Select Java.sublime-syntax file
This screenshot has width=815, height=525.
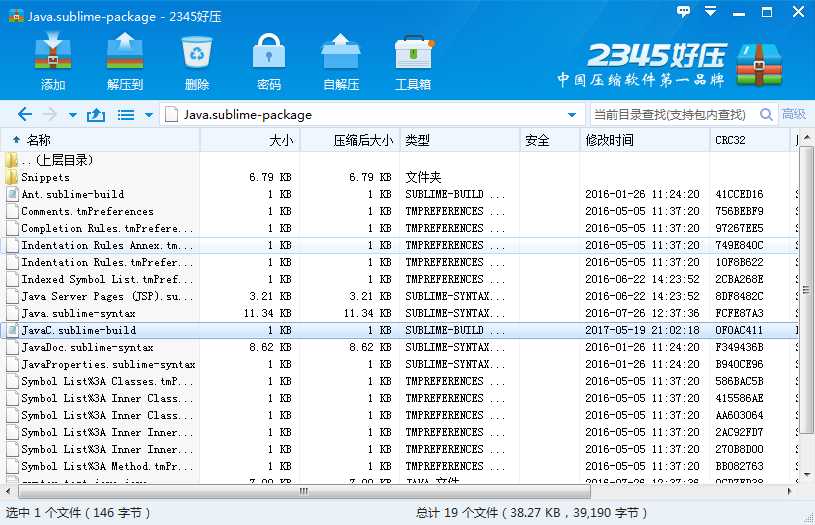[399, 313]
